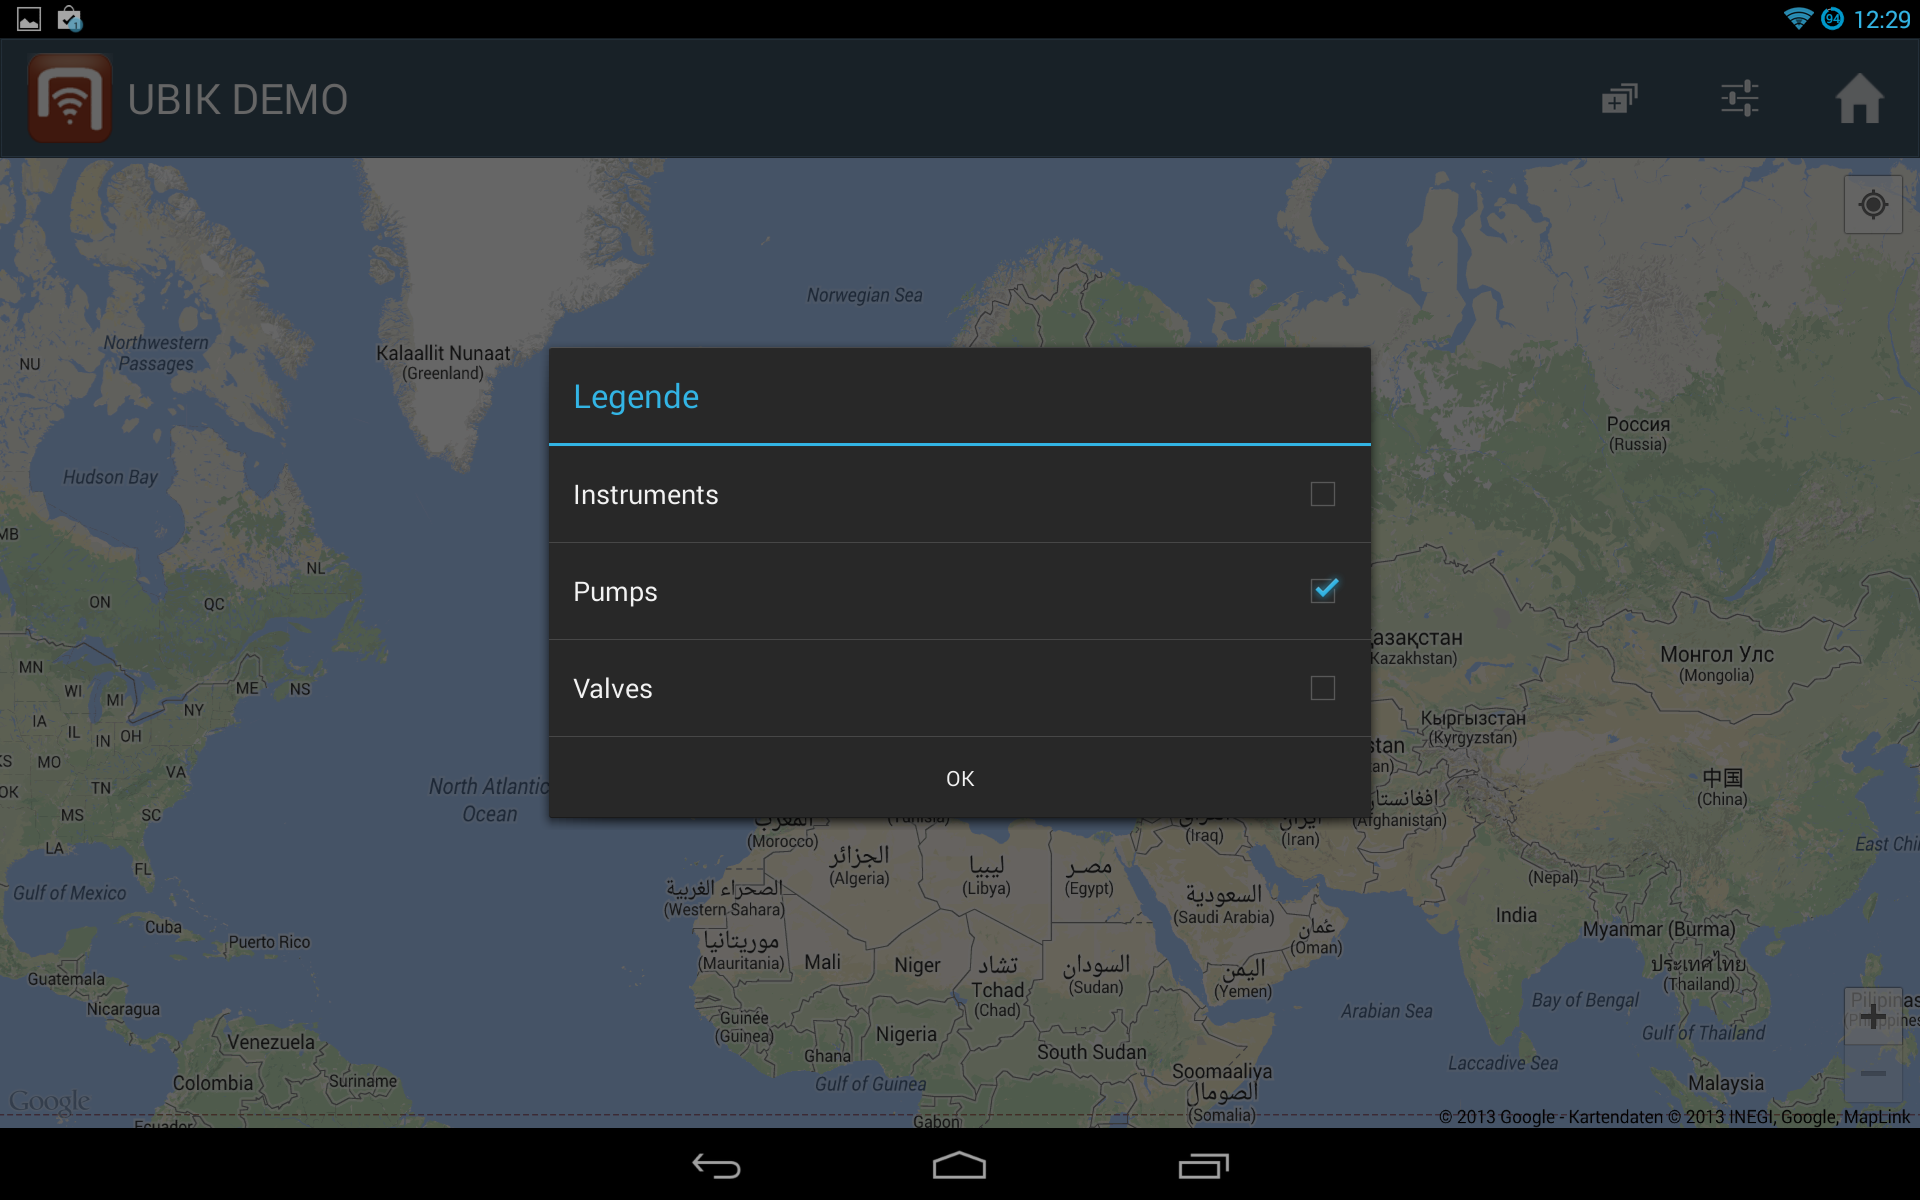Tap the UBIK DEMO title text
The width and height of the screenshot is (1920, 1200).
[238, 100]
